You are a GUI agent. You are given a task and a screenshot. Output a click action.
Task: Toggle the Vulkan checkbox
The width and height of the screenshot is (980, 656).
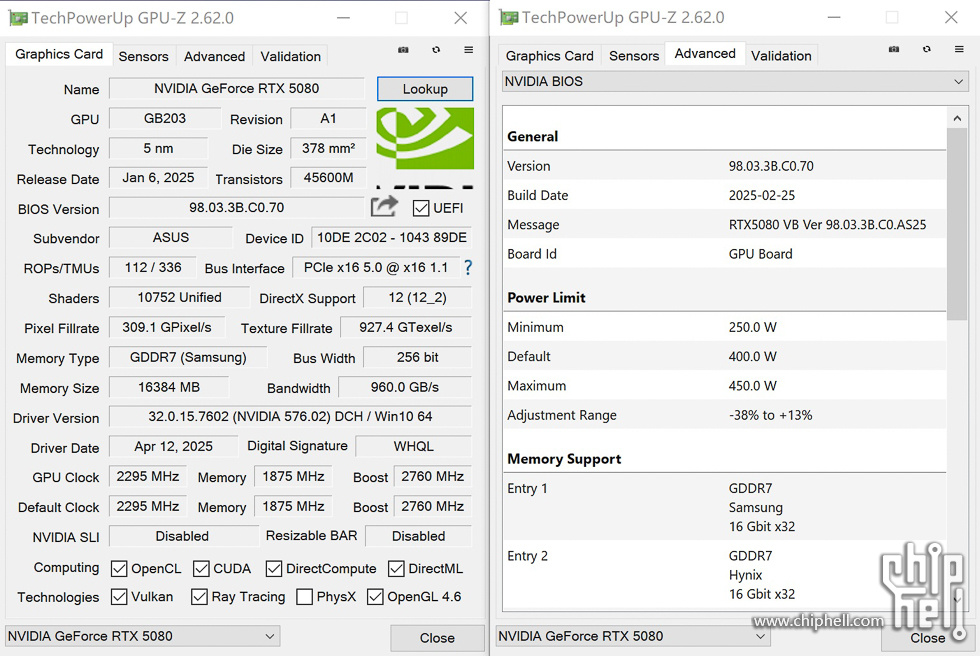119,597
